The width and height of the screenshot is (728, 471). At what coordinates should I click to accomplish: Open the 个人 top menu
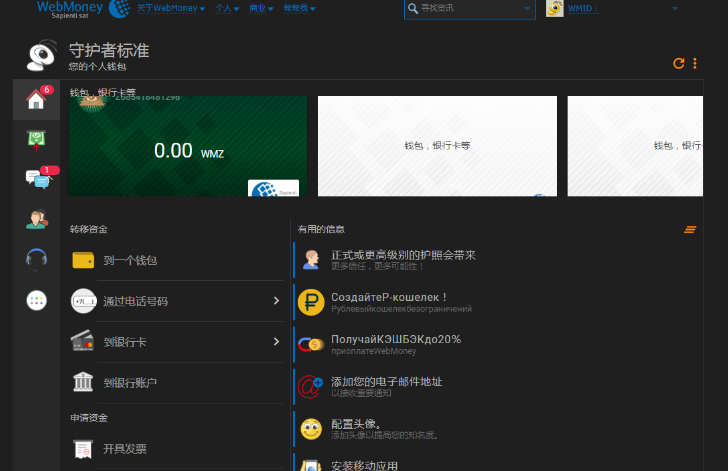pyautogui.click(x=227, y=8)
